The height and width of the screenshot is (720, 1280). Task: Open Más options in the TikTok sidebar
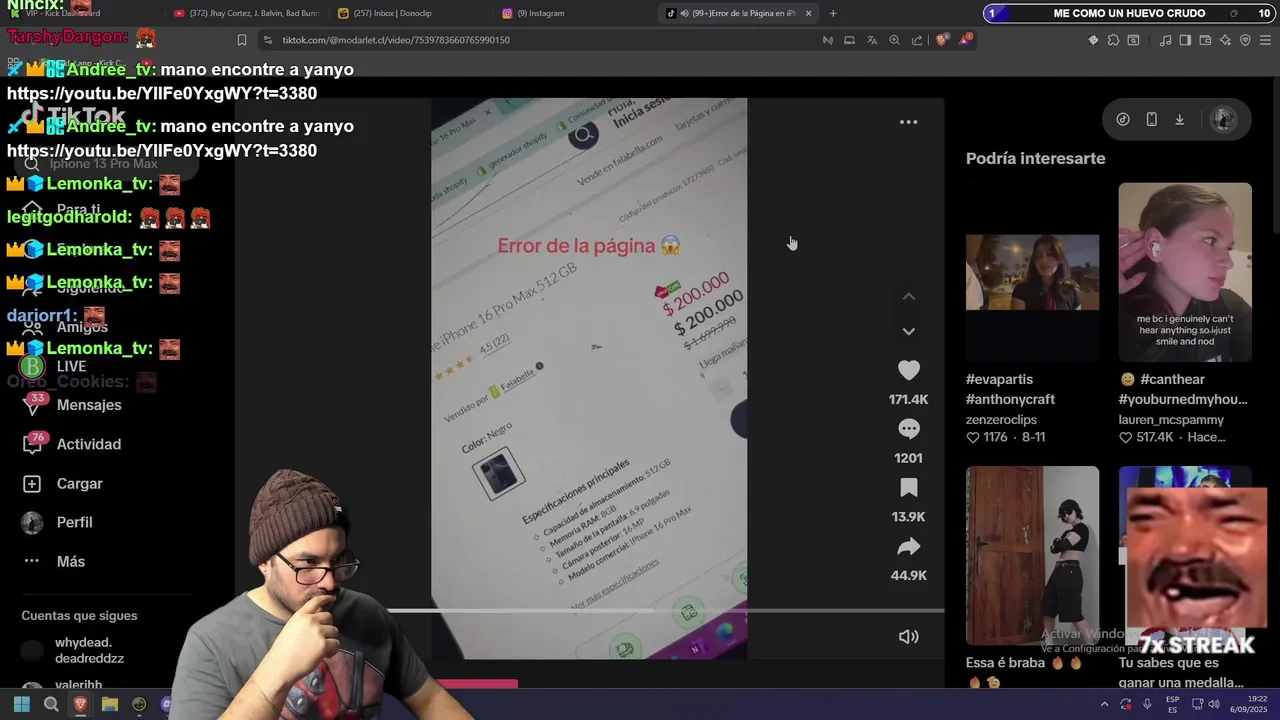(71, 561)
